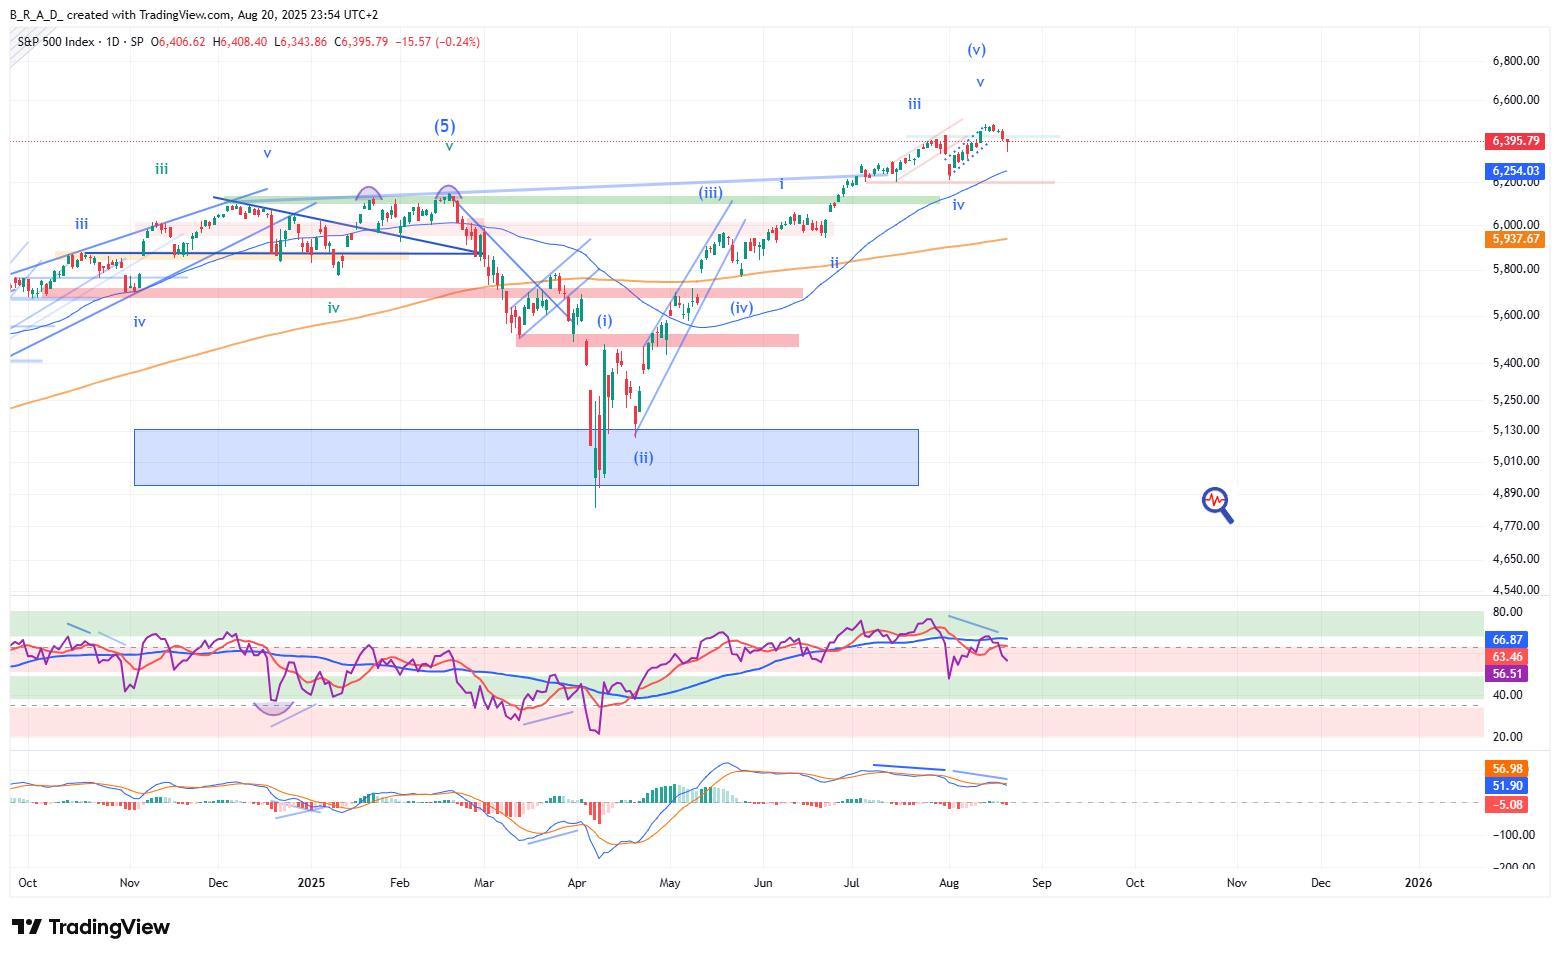Screen dimensions: 1560x957
Task: Click the MACD orange value label 56.98
Action: coord(1507,769)
